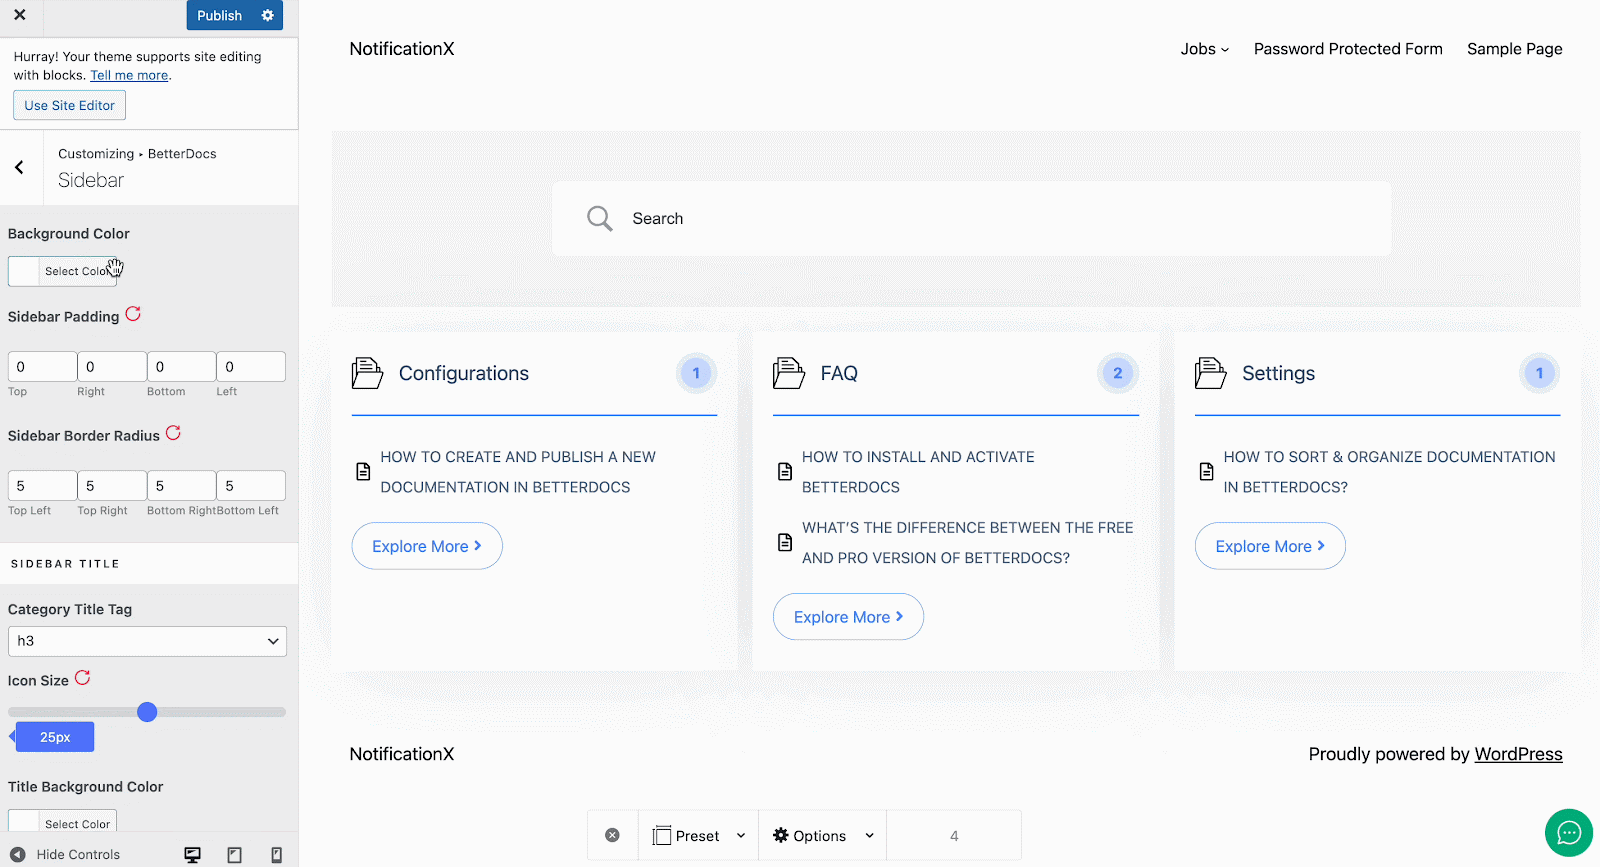This screenshot has width=1600, height=867.
Task: Reset Sidebar Padding values
Action: 133,314
